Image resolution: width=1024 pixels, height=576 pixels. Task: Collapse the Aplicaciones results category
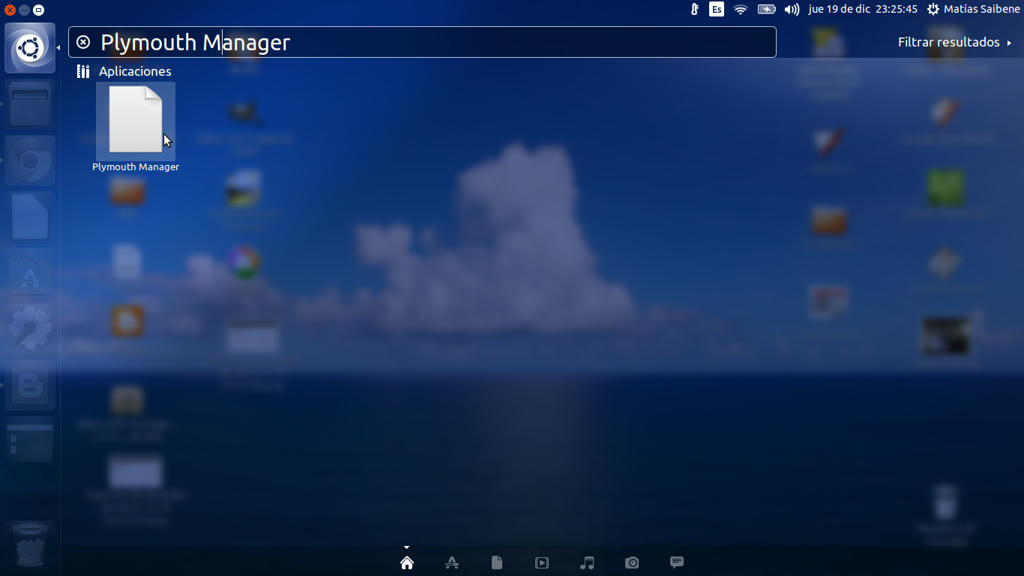click(x=124, y=71)
